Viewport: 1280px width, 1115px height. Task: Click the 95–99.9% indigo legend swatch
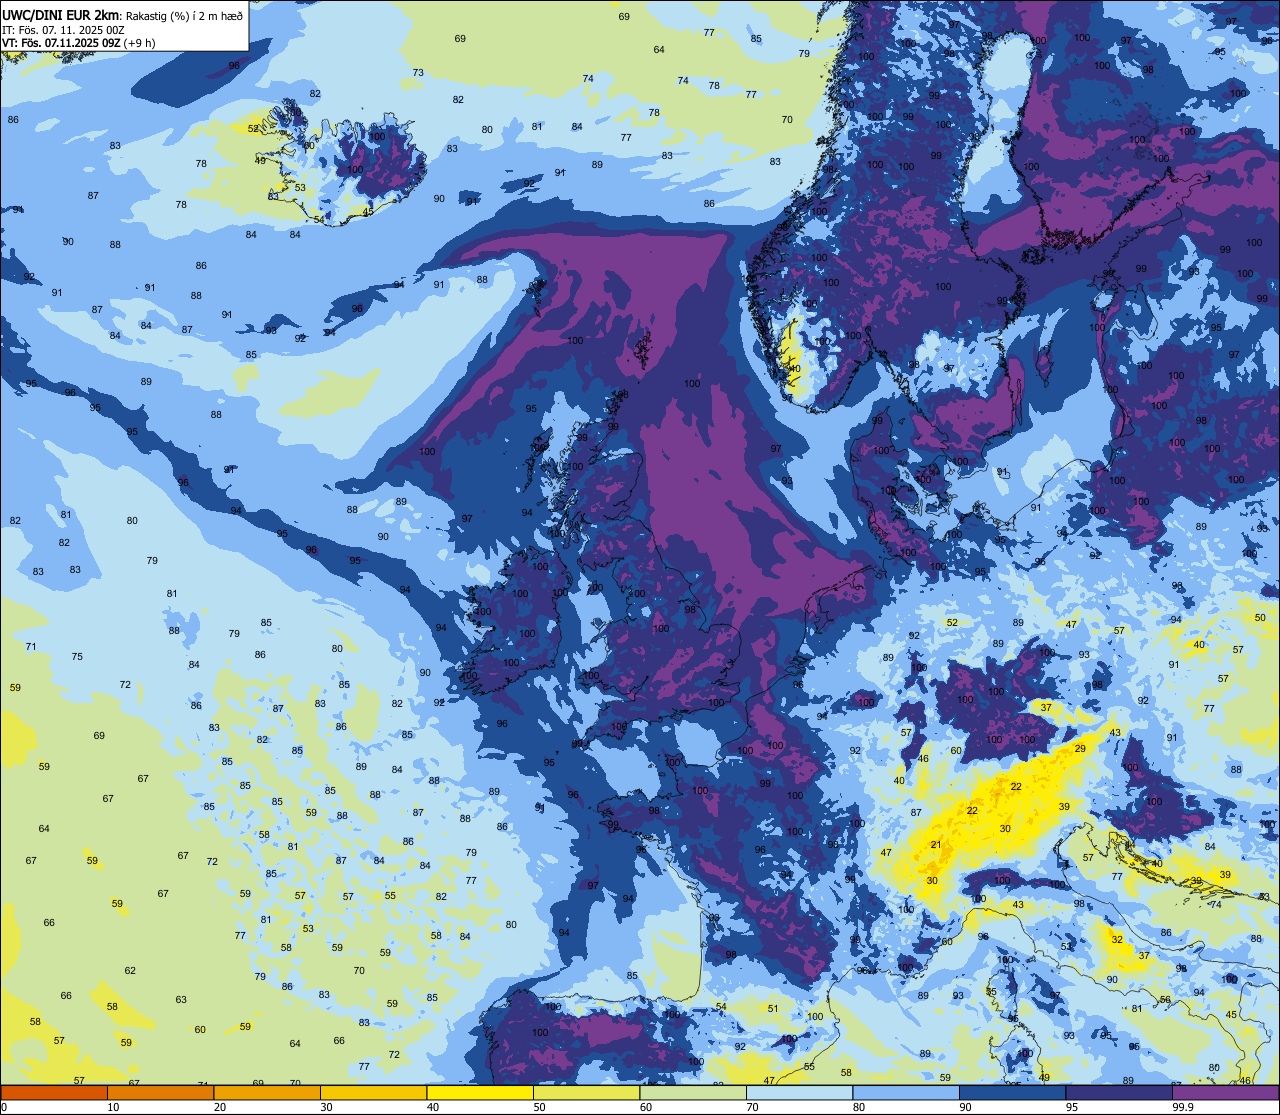(x=1119, y=1092)
